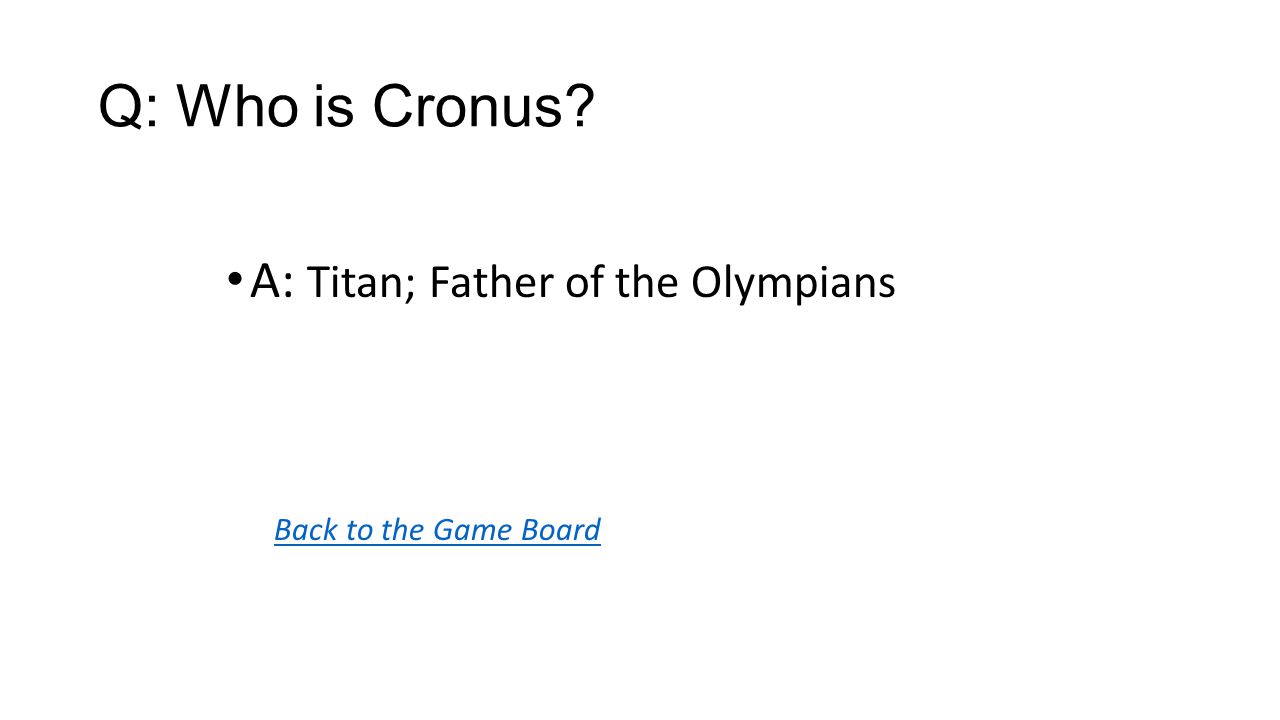Click the word Titan in the answer
The image size is (1280, 720).
[355, 283]
